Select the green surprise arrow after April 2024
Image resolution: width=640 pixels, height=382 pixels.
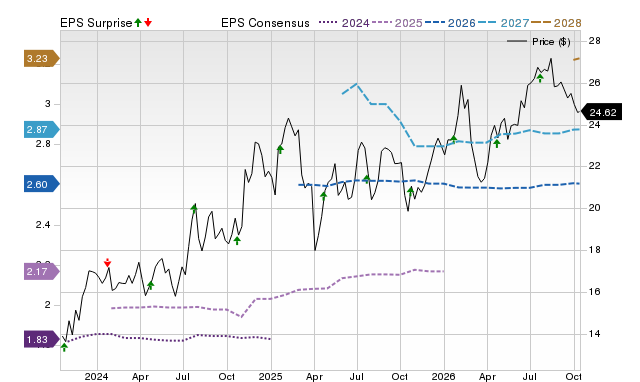150,285
